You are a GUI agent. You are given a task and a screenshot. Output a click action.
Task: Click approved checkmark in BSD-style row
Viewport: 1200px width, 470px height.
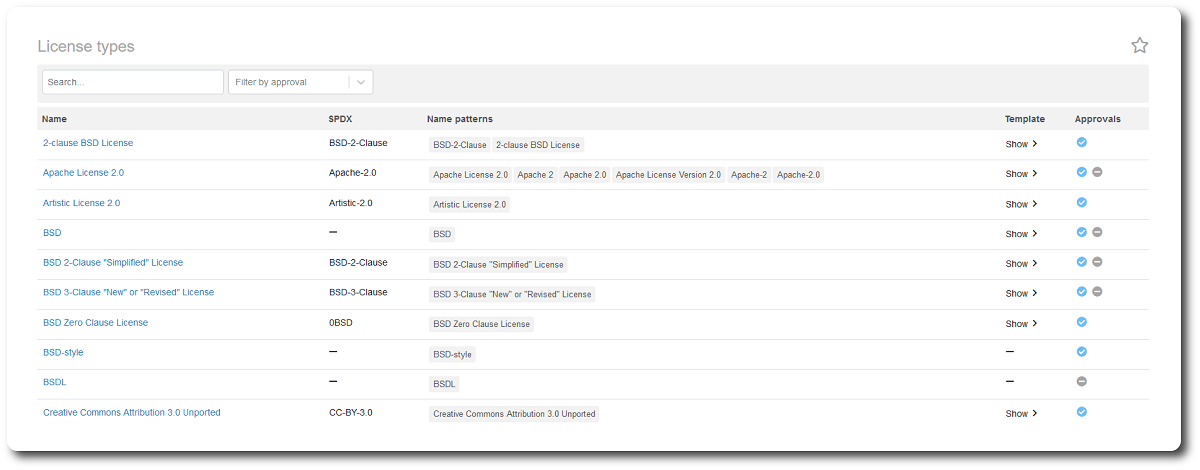coord(1081,352)
